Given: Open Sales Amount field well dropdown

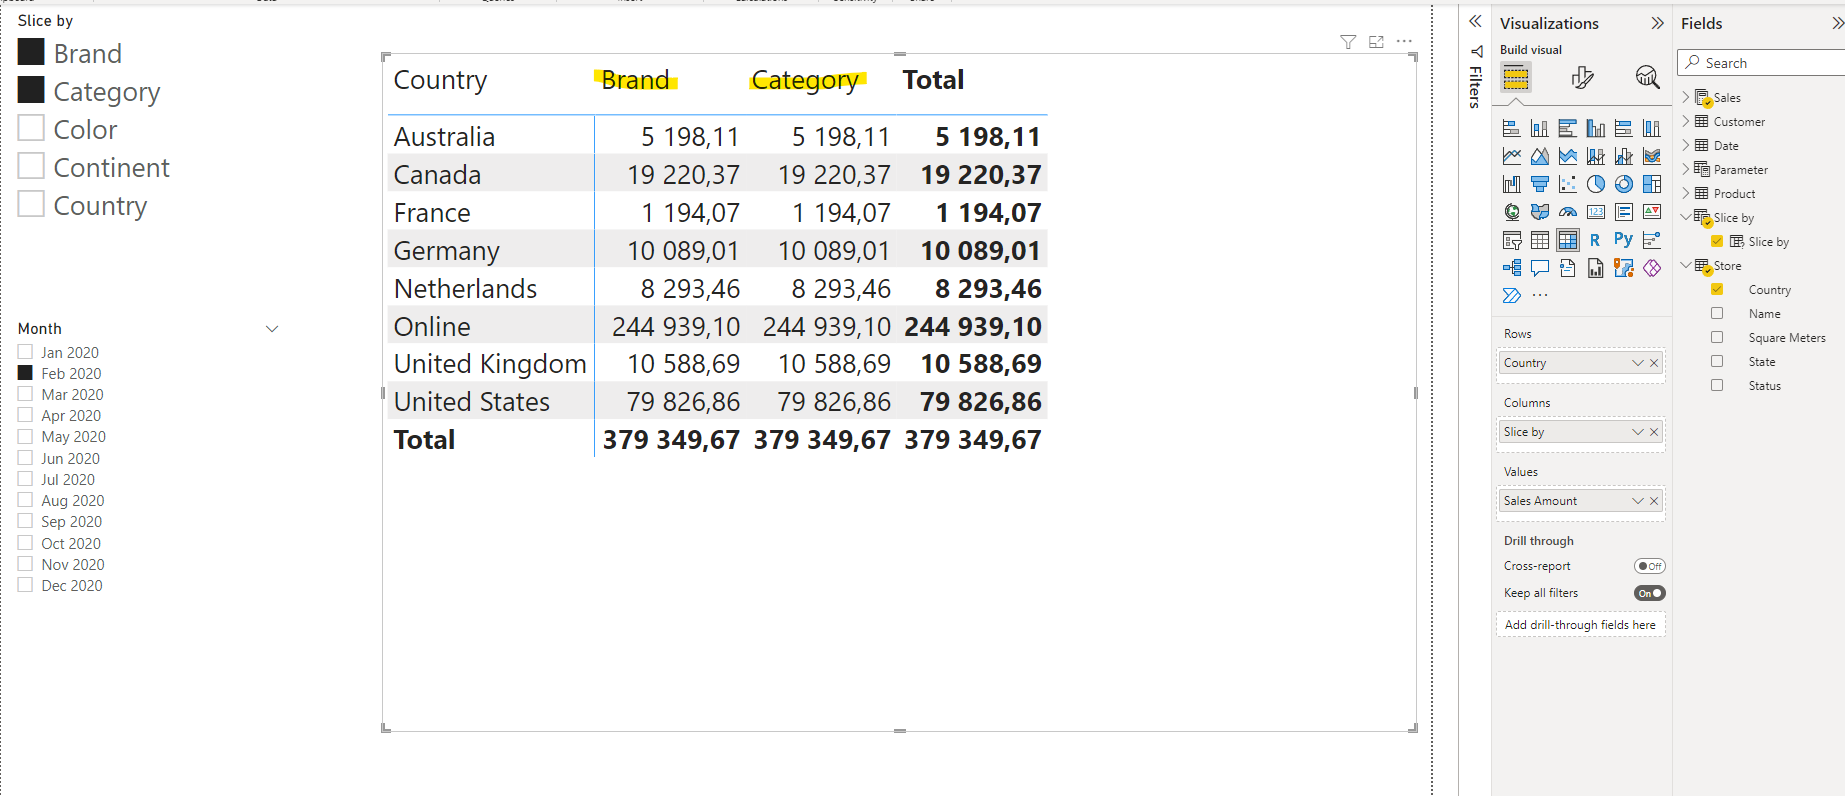Looking at the screenshot, I should 1637,501.
